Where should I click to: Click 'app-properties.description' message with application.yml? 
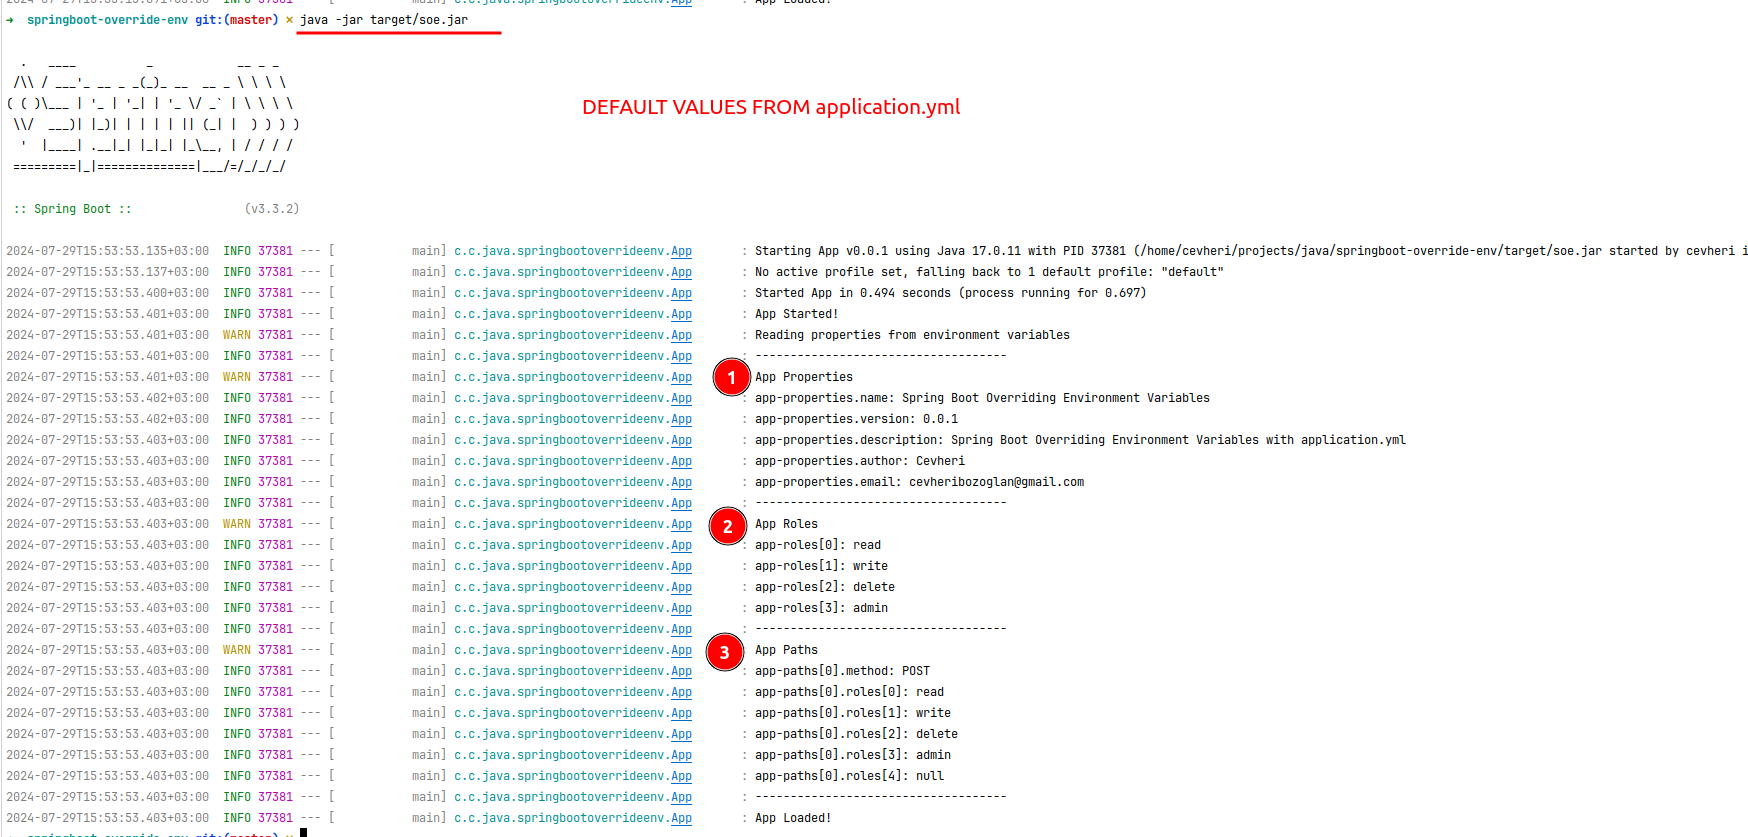pos(1080,440)
